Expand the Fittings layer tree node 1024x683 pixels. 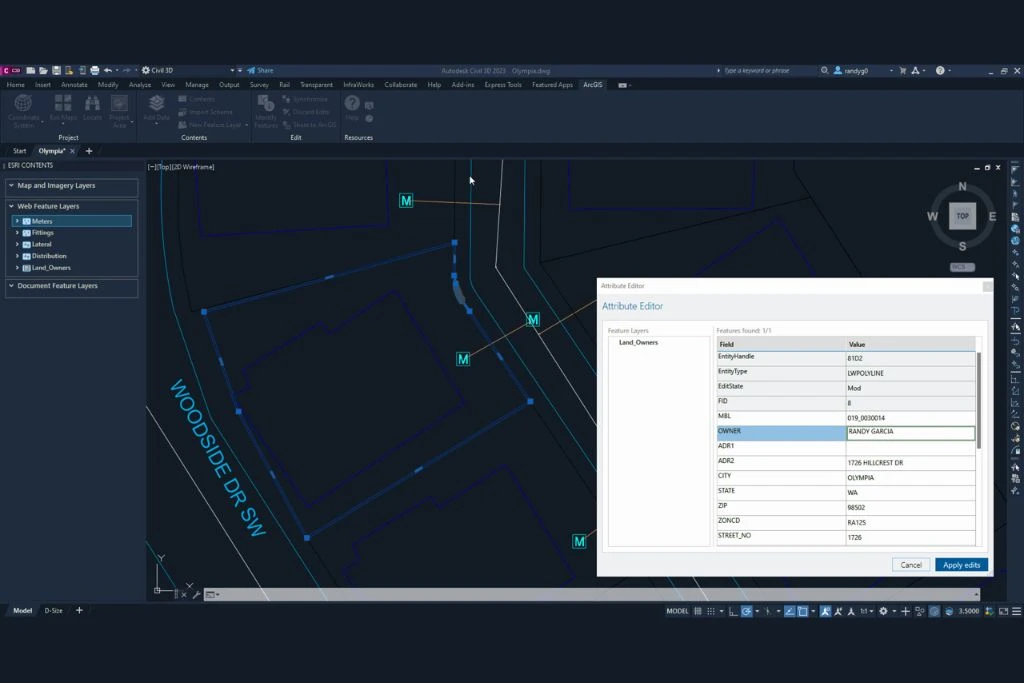point(17,232)
